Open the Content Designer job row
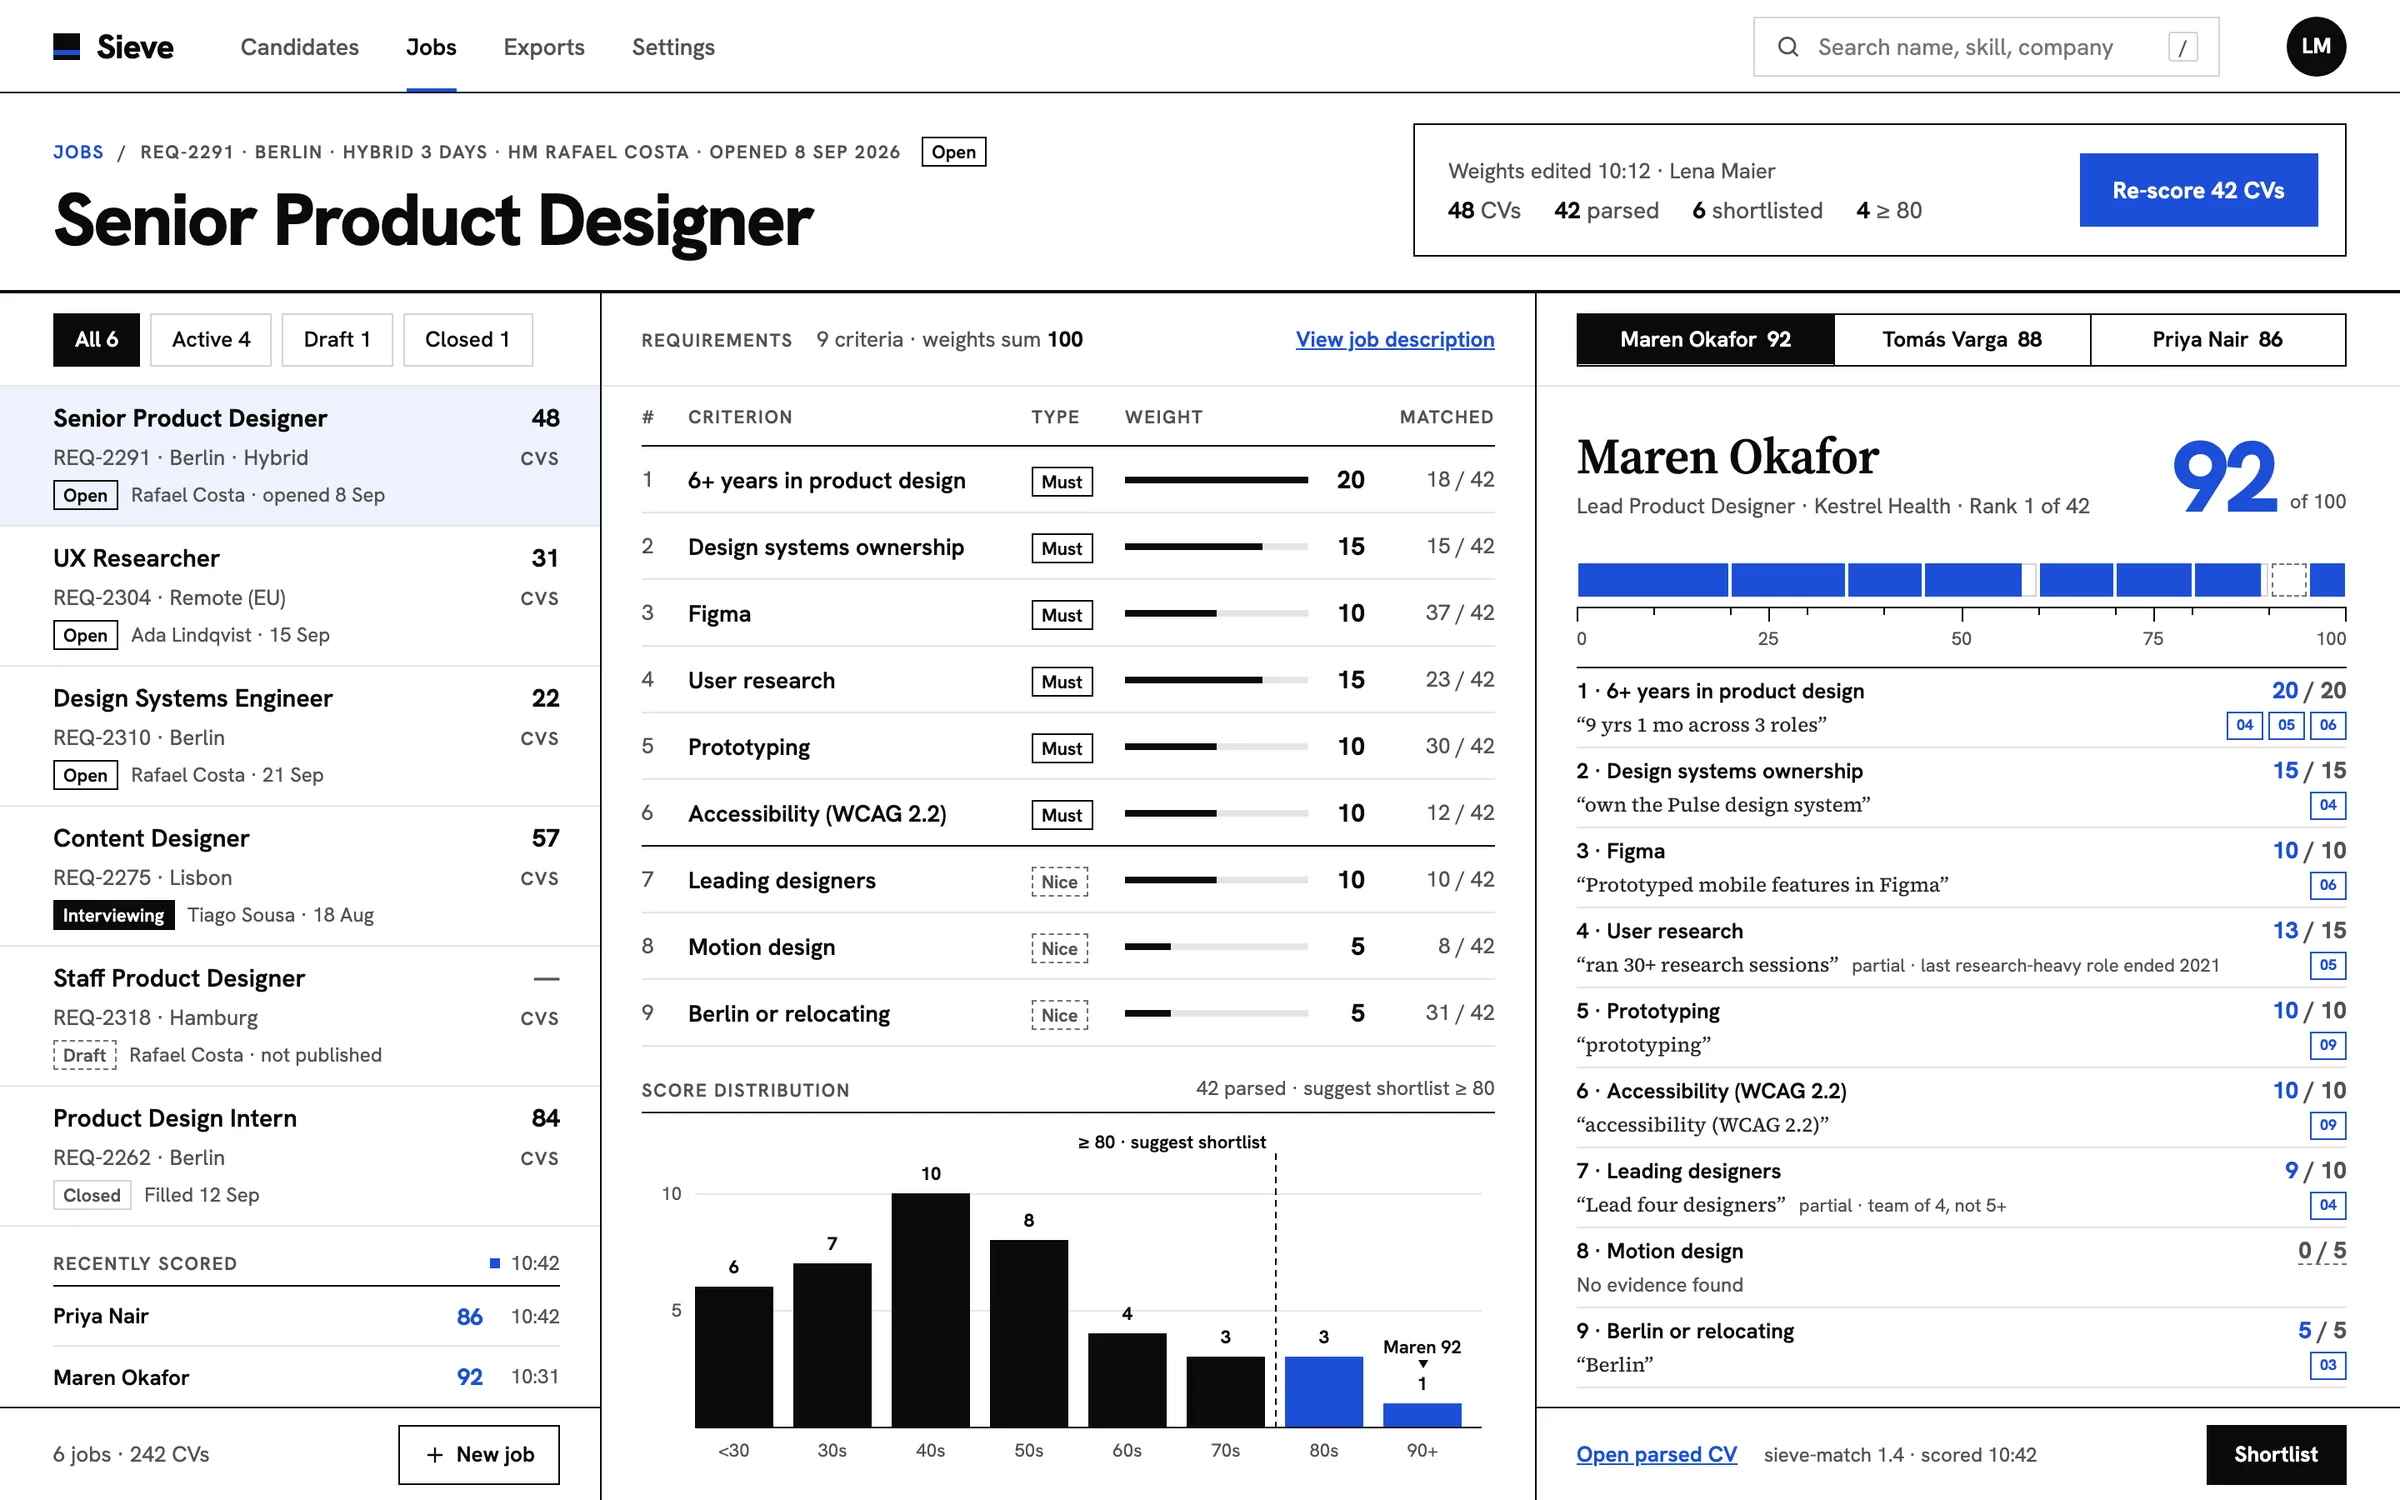Image resolution: width=2400 pixels, height=1500 pixels. click(300, 876)
